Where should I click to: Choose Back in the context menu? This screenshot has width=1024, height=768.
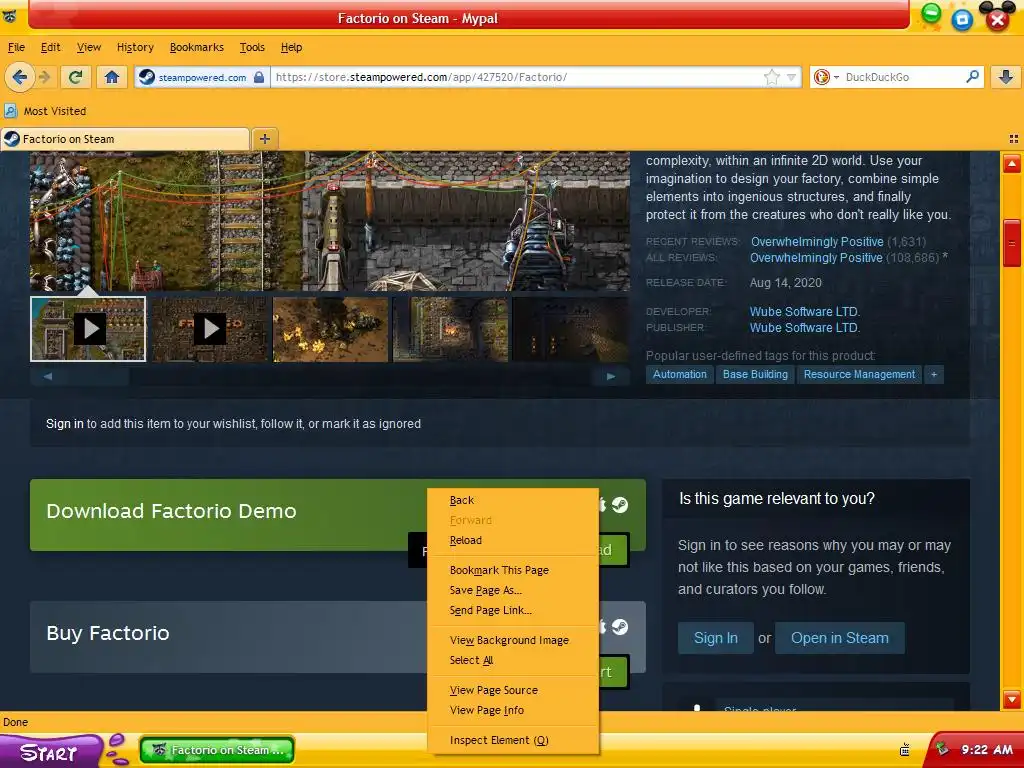tap(513, 500)
